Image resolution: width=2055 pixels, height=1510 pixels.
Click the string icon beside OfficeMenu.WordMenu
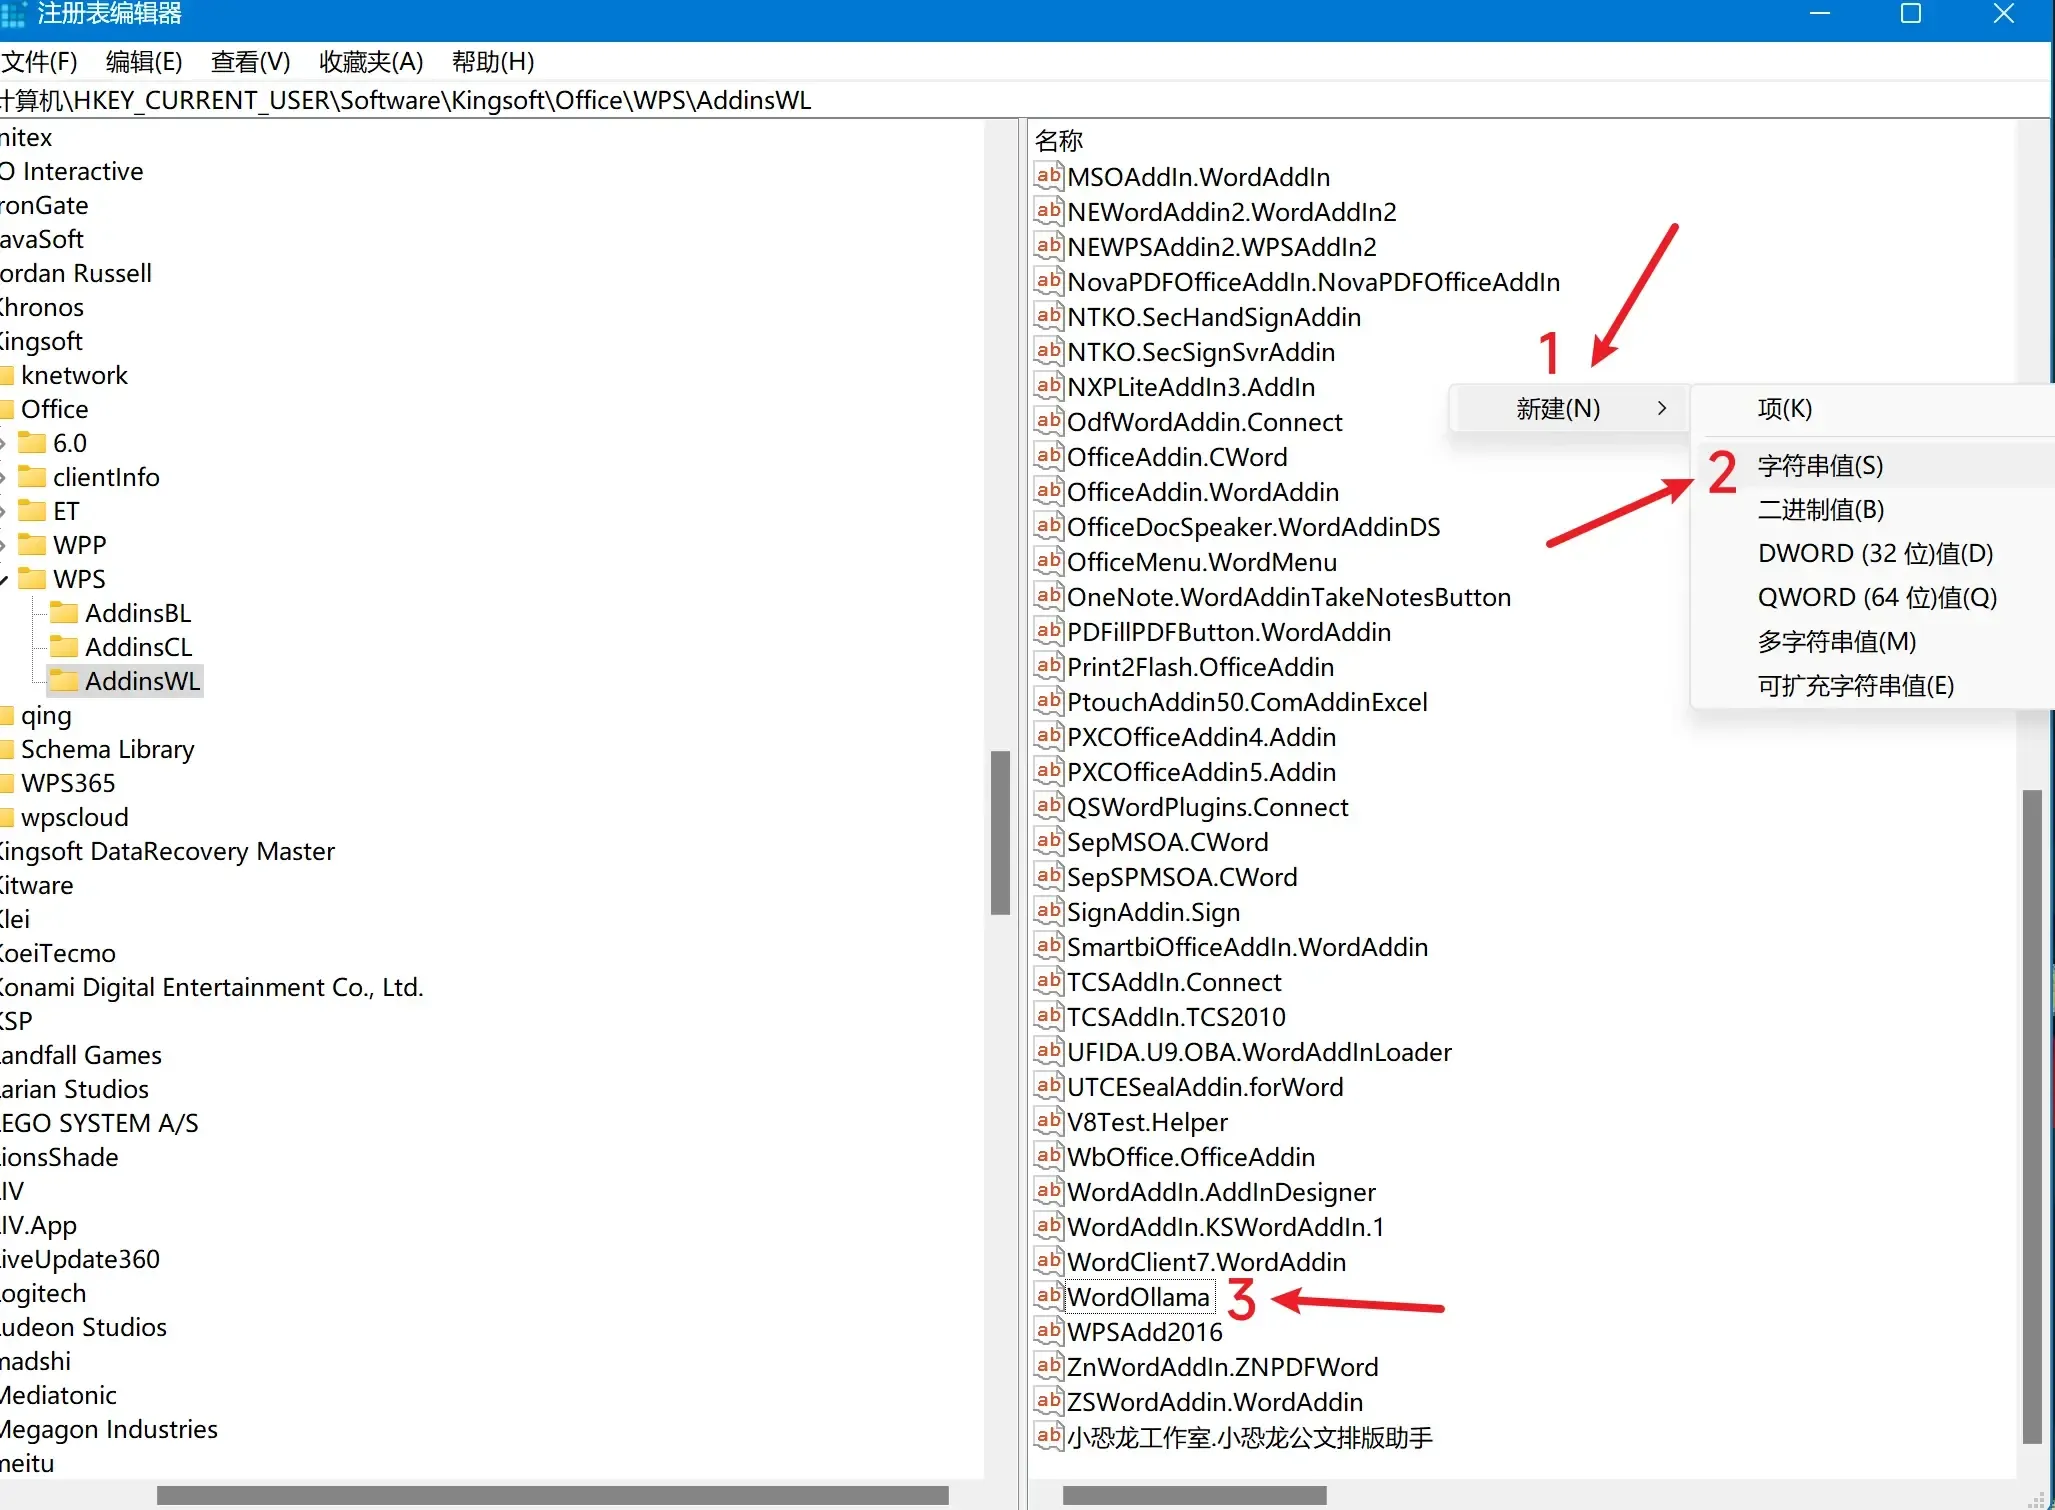point(1048,561)
